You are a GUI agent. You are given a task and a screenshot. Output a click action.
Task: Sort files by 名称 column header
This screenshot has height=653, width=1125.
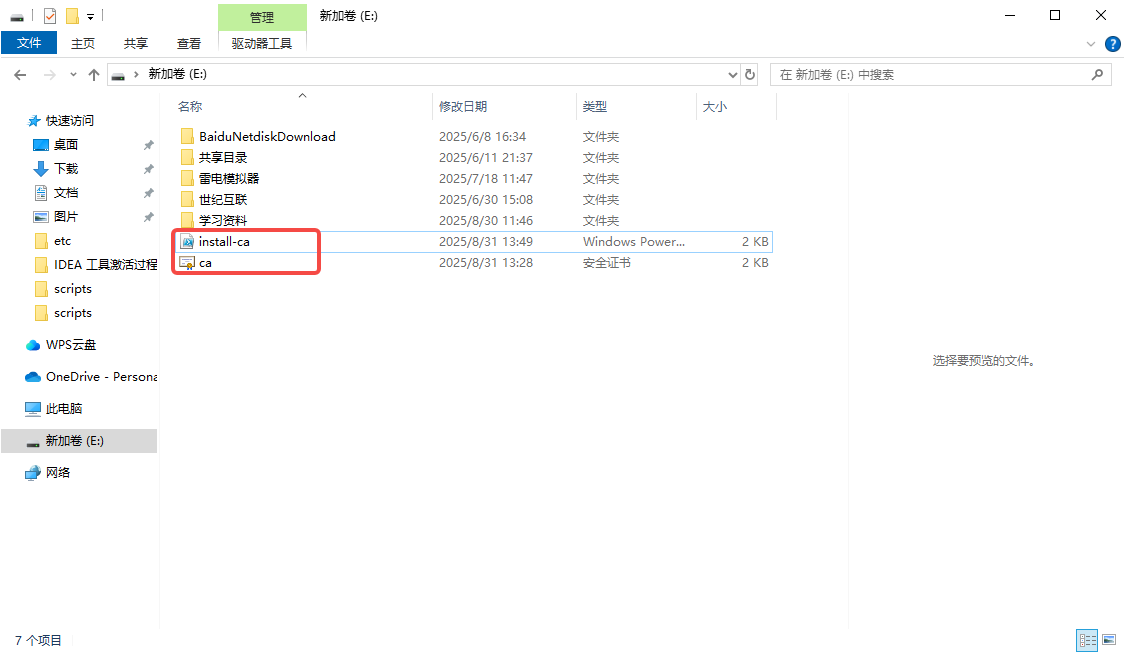point(190,106)
